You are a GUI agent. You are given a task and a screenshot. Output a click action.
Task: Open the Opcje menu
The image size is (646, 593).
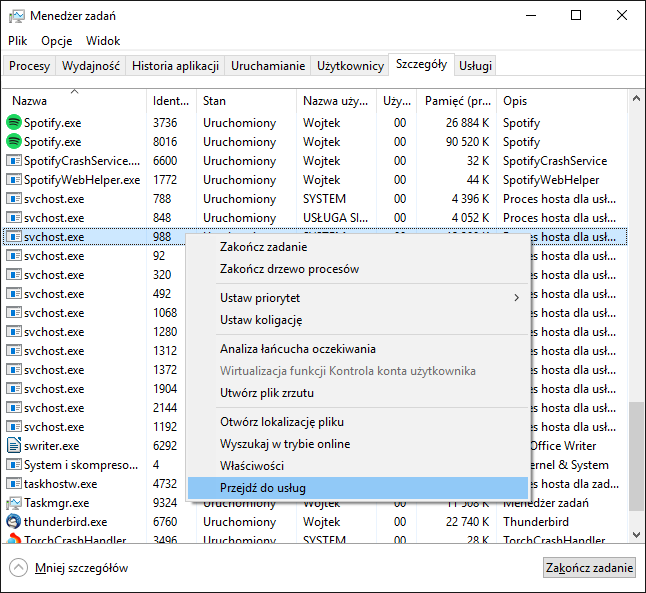pyautogui.click(x=57, y=41)
